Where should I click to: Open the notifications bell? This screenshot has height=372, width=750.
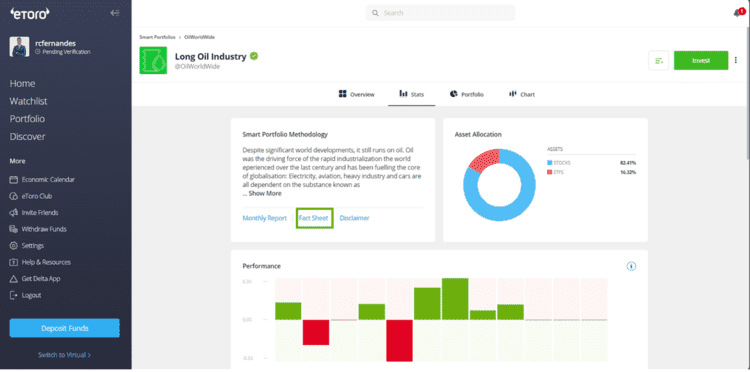(738, 13)
